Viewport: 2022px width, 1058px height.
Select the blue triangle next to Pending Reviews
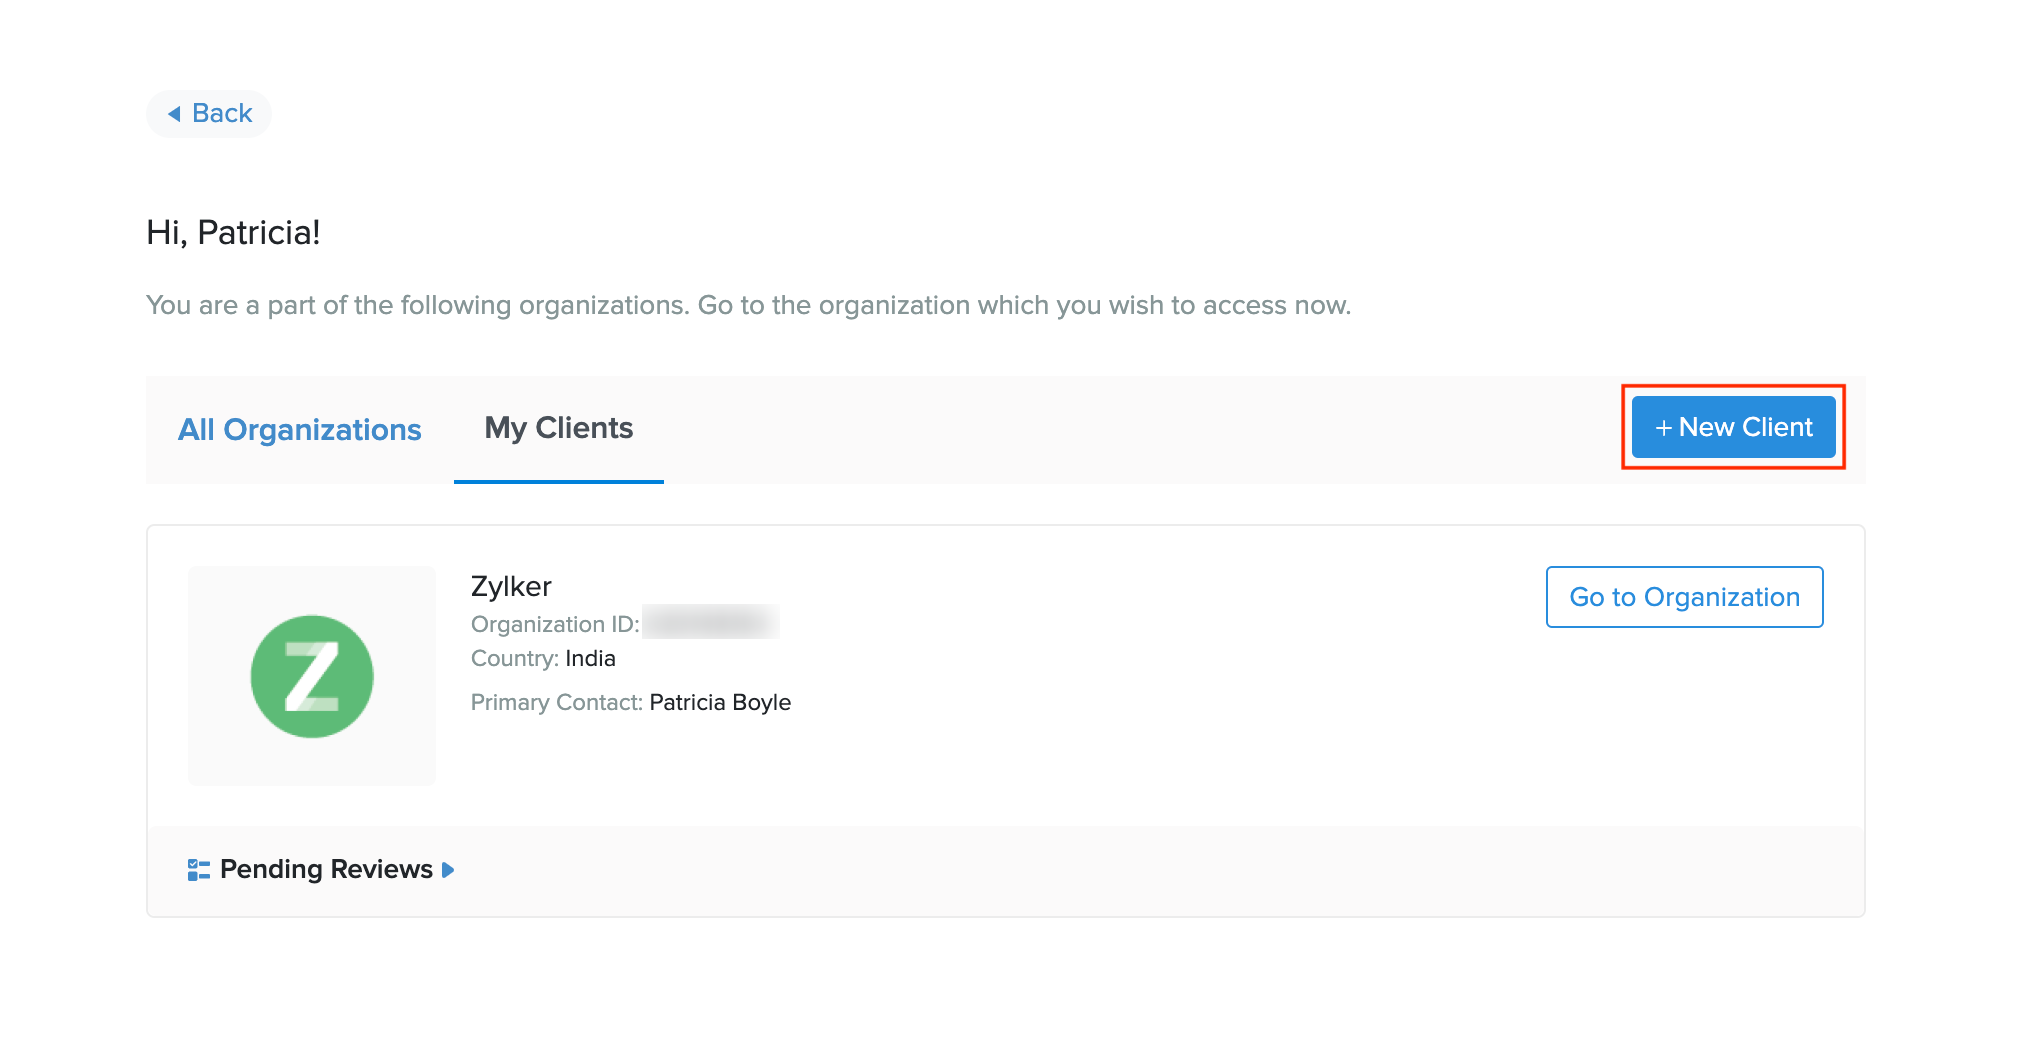(447, 870)
